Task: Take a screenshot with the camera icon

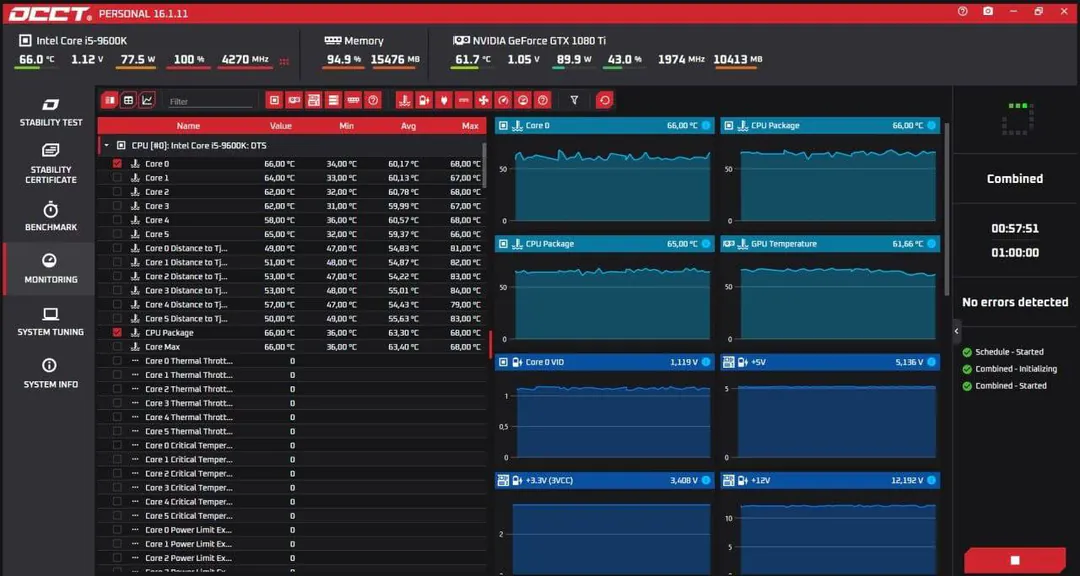Action: pyautogui.click(x=988, y=11)
